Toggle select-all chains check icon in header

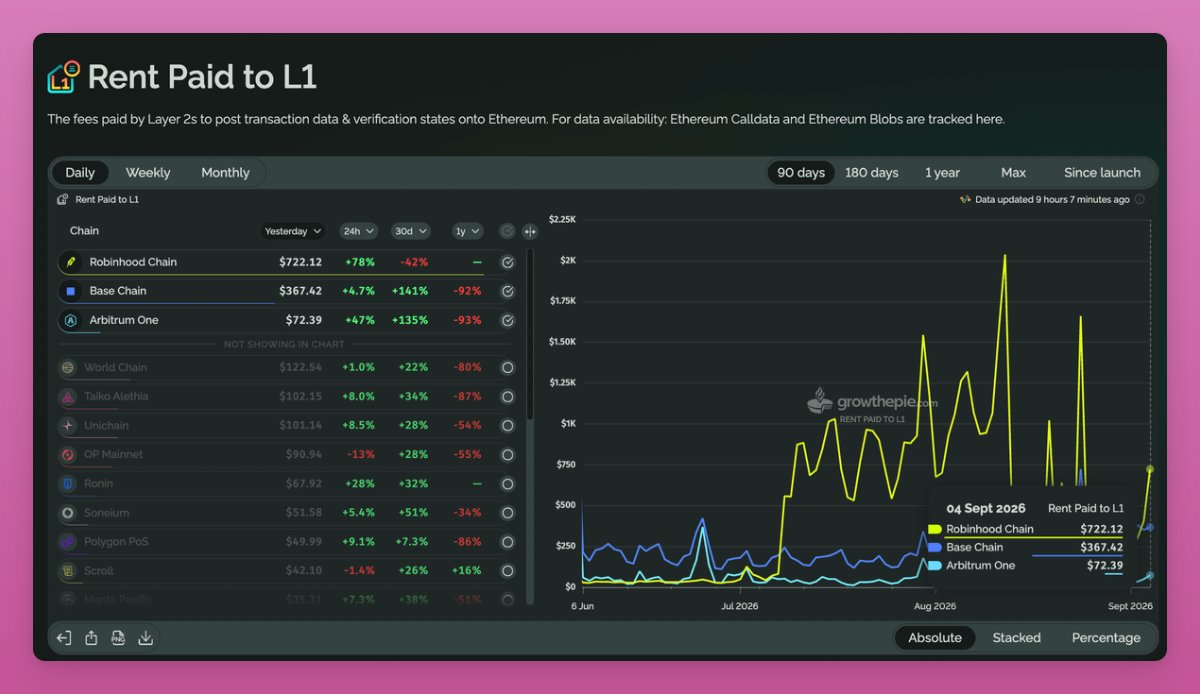coord(507,231)
